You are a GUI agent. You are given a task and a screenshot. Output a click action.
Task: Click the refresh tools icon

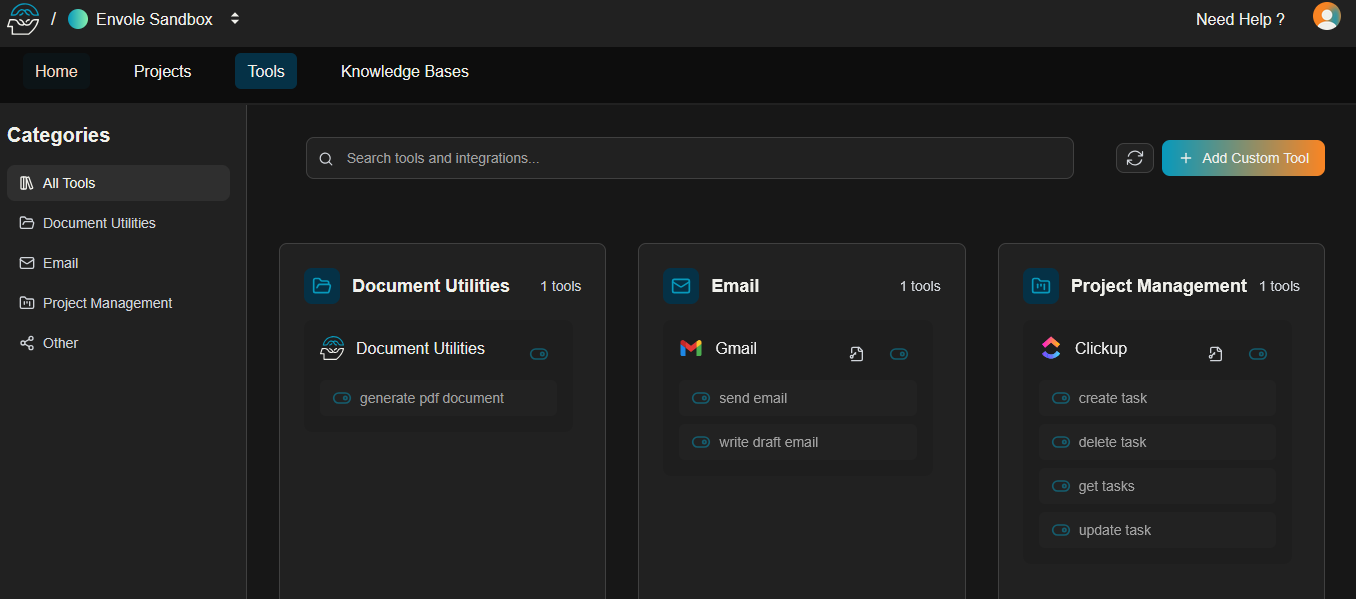coord(1135,158)
